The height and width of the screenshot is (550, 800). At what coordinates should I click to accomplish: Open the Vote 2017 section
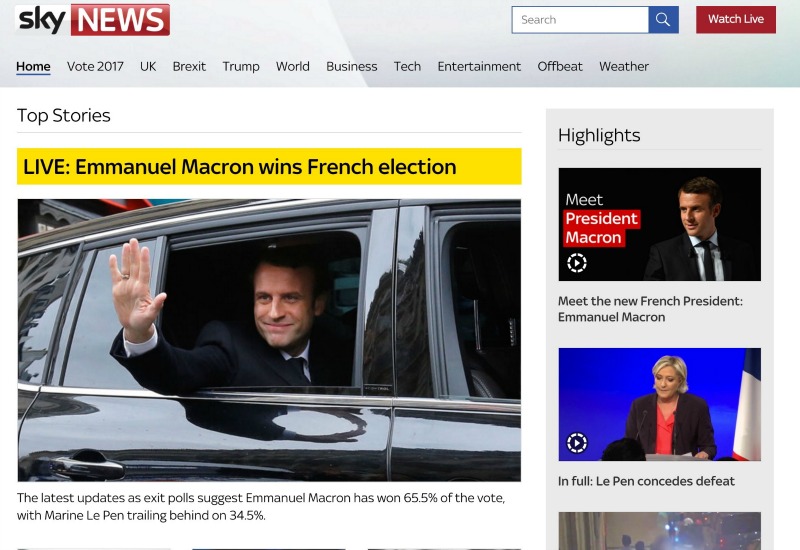95,66
